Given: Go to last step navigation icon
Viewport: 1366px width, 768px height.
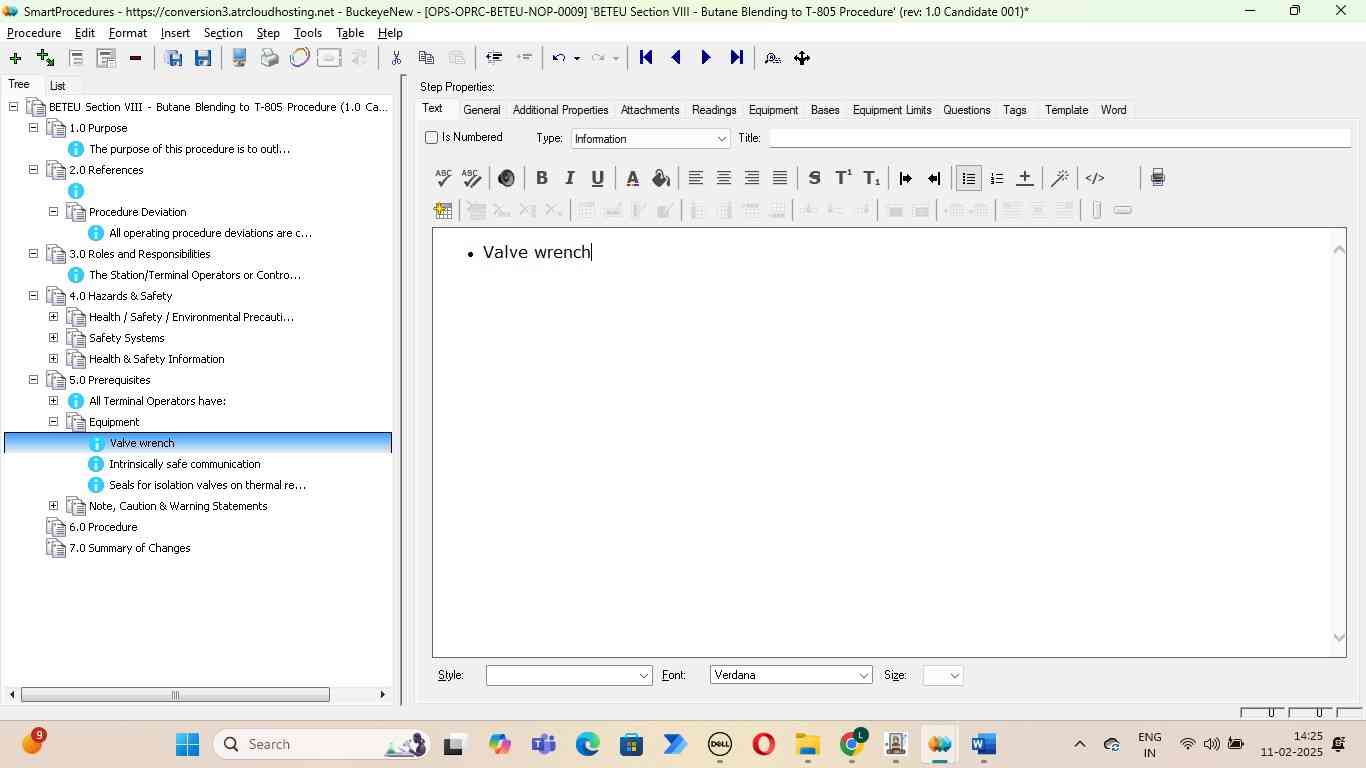Looking at the screenshot, I should pyautogui.click(x=736, y=58).
